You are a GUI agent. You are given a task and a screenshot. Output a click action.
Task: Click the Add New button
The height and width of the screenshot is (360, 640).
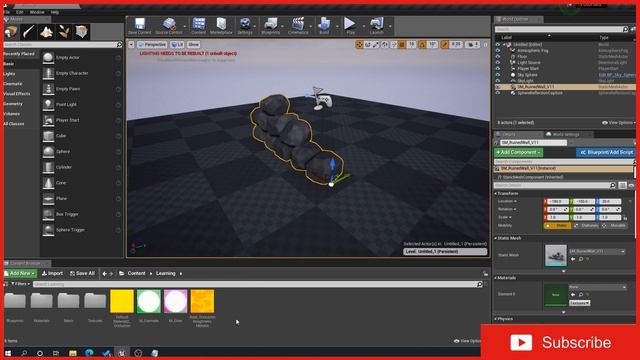[20, 273]
